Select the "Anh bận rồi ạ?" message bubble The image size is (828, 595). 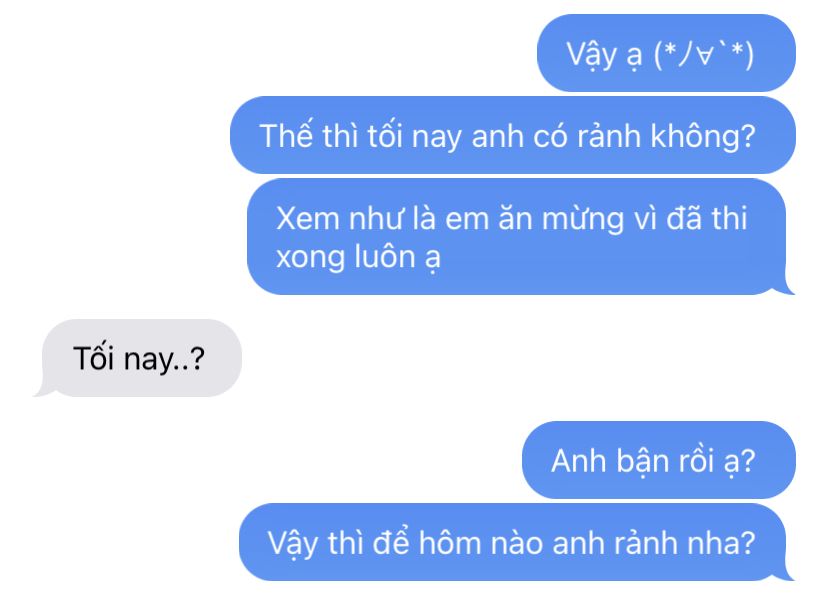[x=658, y=460]
